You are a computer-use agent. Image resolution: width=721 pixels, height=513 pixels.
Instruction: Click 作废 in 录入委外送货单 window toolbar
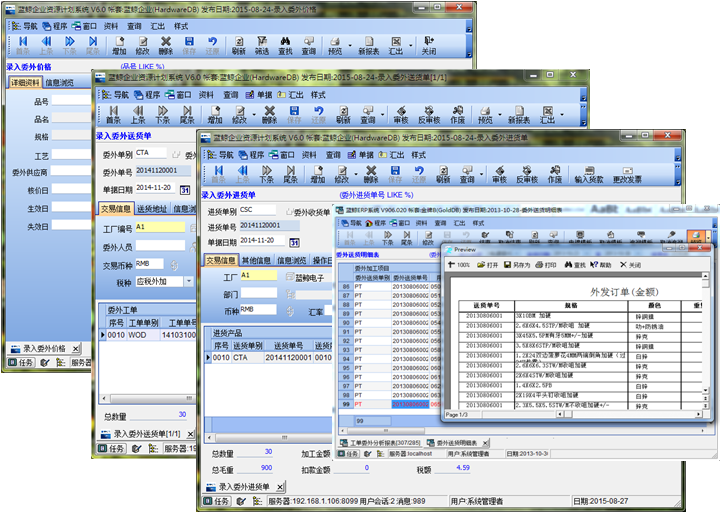(x=457, y=115)
